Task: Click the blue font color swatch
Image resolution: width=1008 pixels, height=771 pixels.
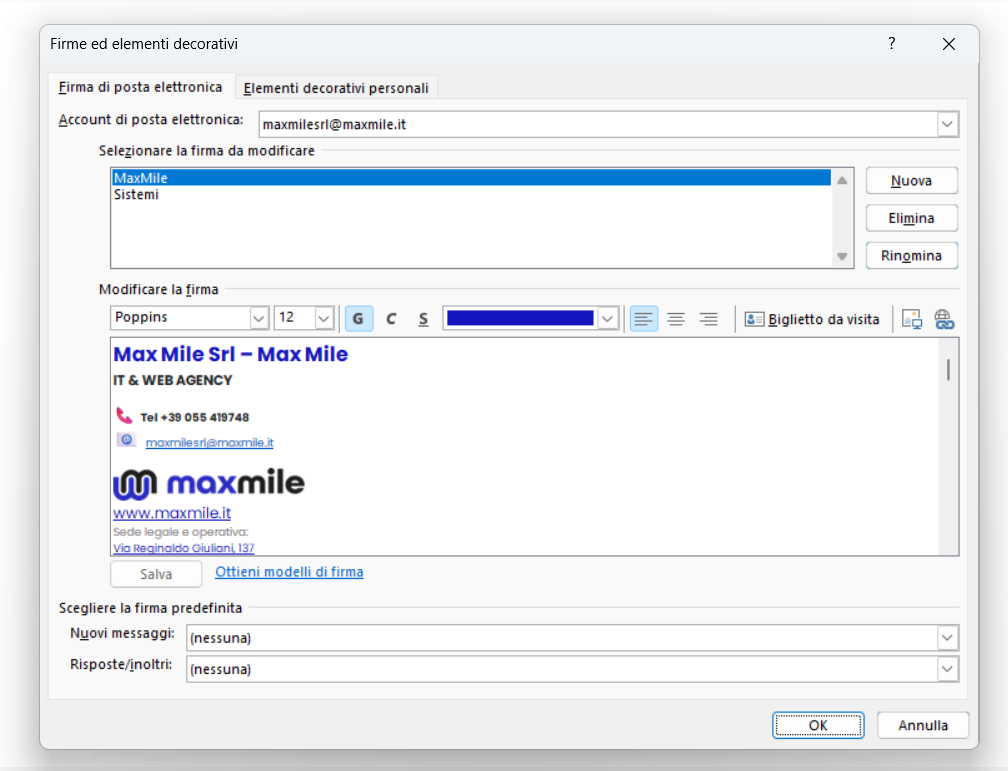Action: click(520, 318)
